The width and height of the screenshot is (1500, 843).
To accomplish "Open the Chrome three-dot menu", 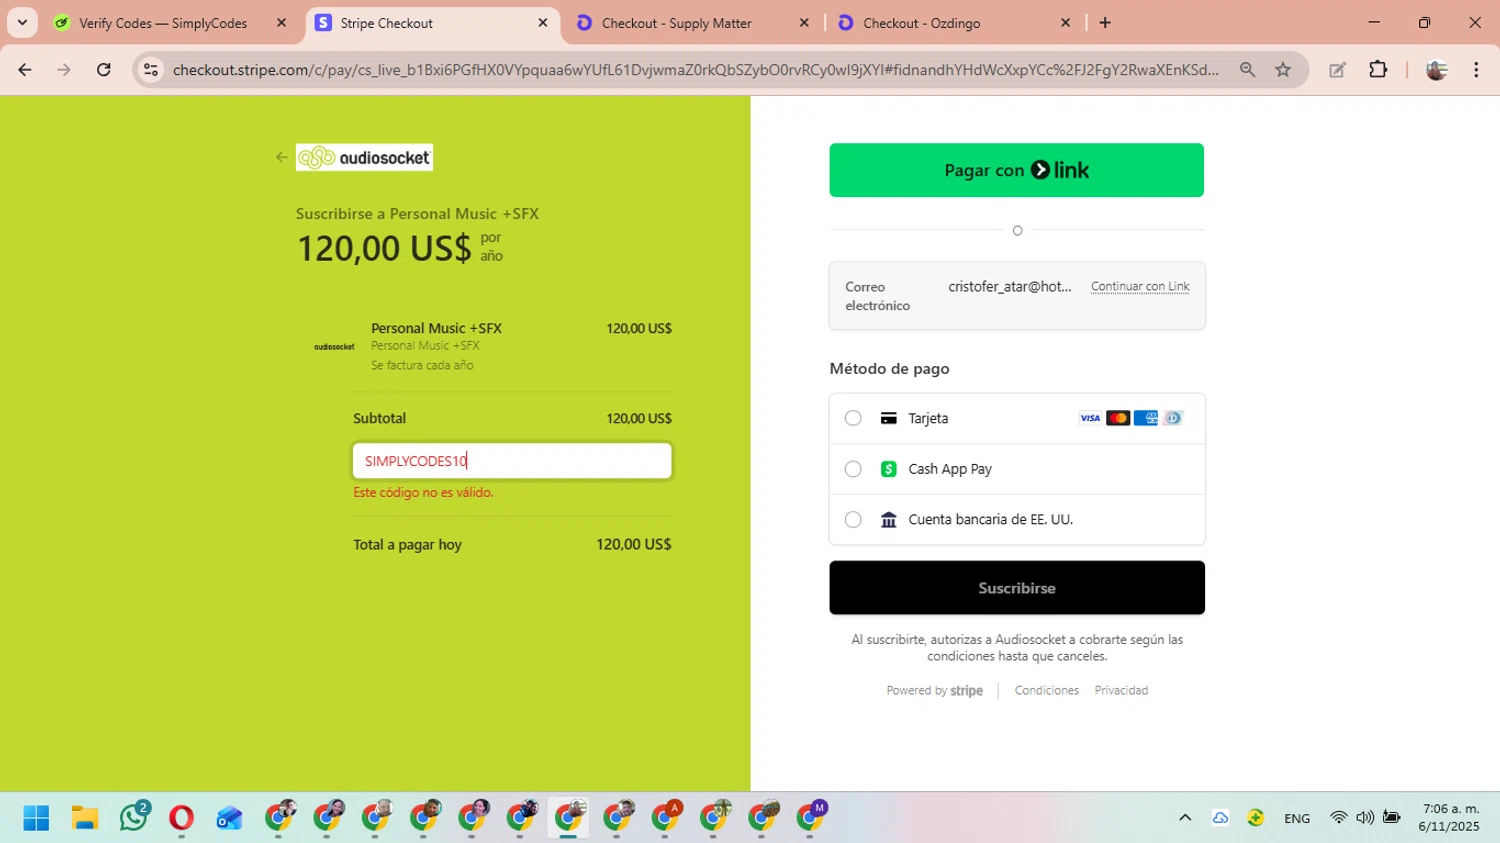I will (x=1476, y=70).
